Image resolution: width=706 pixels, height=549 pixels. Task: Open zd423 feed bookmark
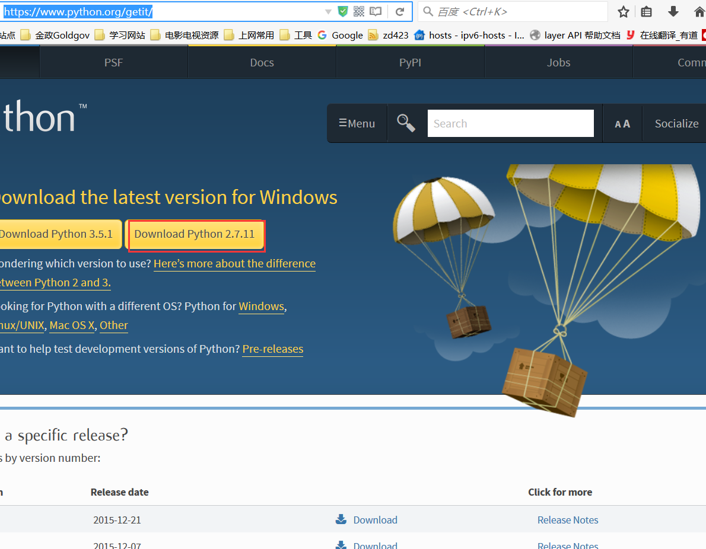tap(388, 35)
